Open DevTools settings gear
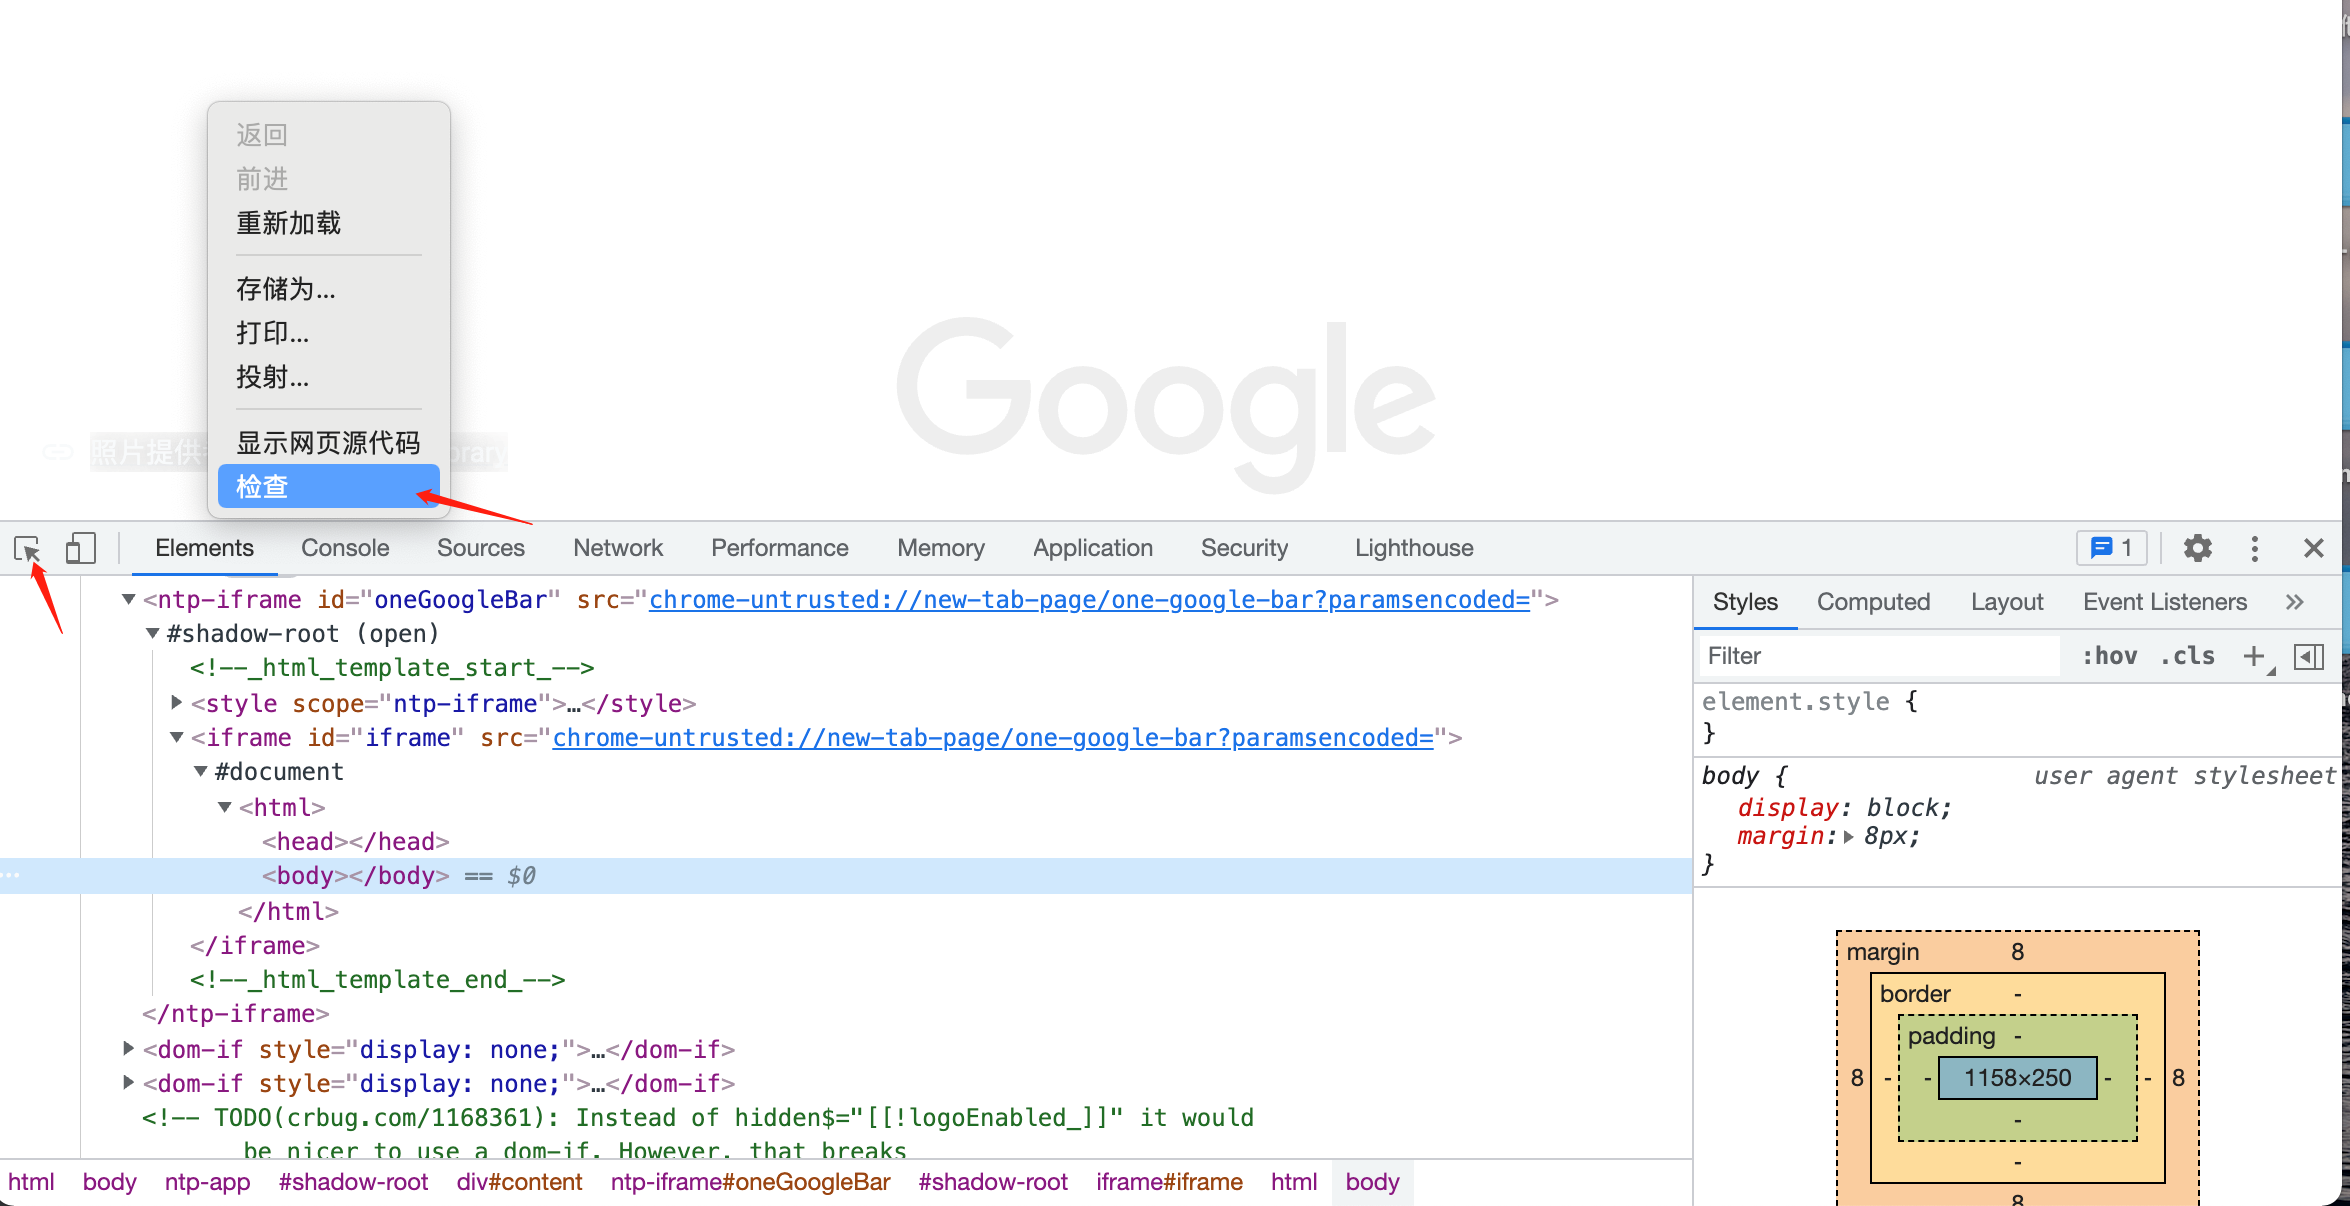 coord(2197,548)
